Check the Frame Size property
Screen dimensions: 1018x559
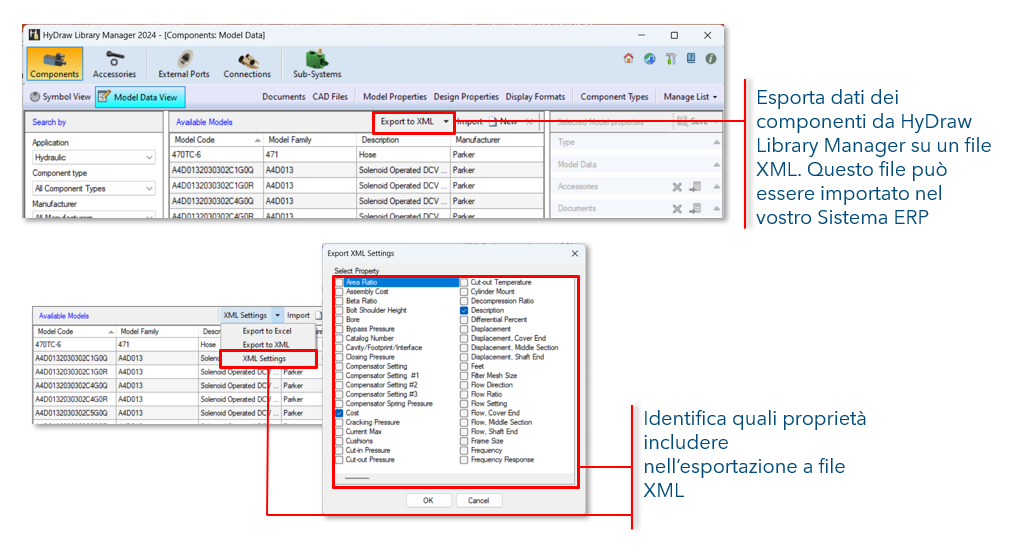(464, 441)
